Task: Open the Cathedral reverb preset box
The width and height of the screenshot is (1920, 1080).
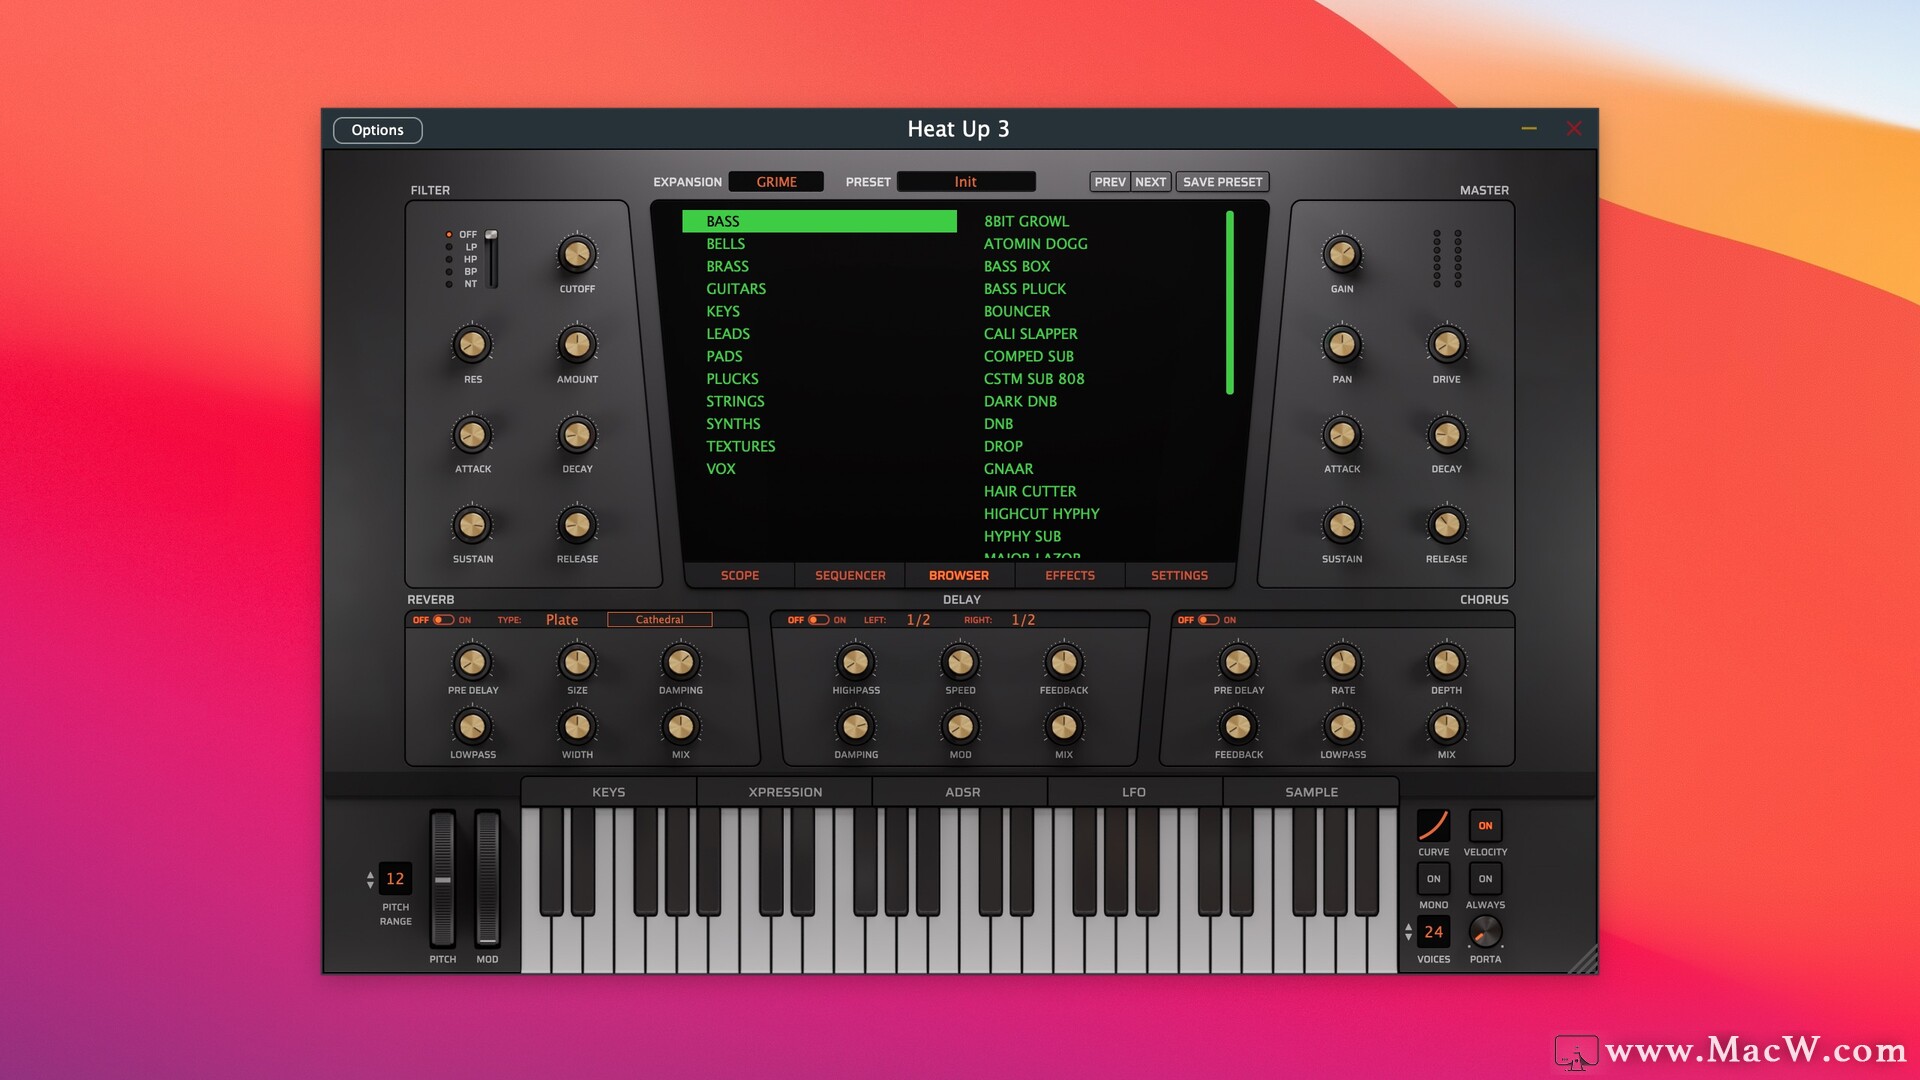Action: [x=660, y=620]
